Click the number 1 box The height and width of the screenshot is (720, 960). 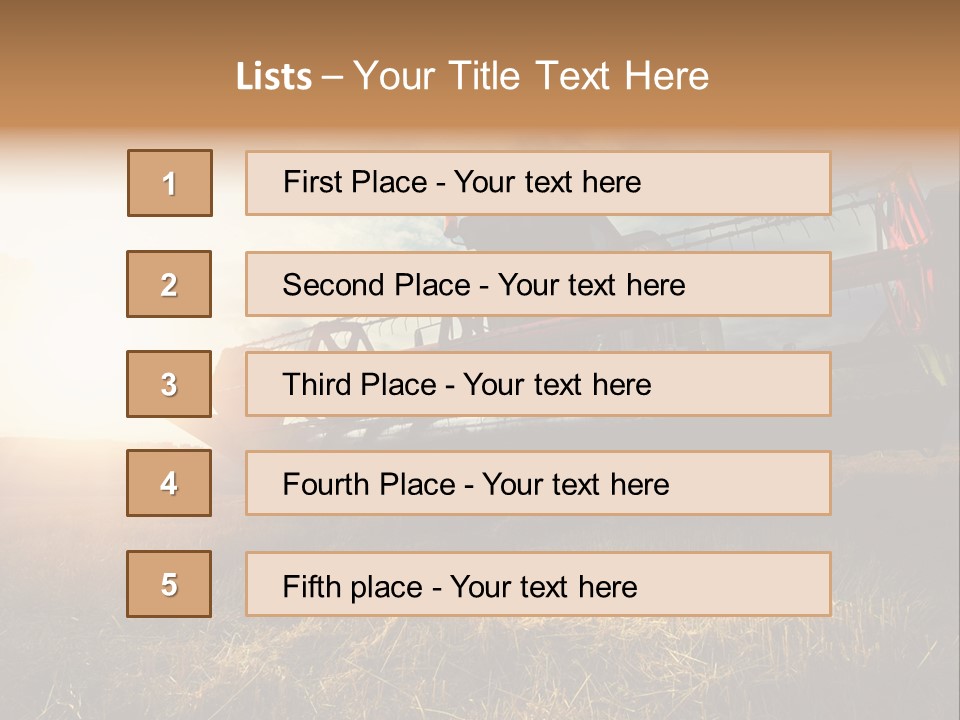170,183
